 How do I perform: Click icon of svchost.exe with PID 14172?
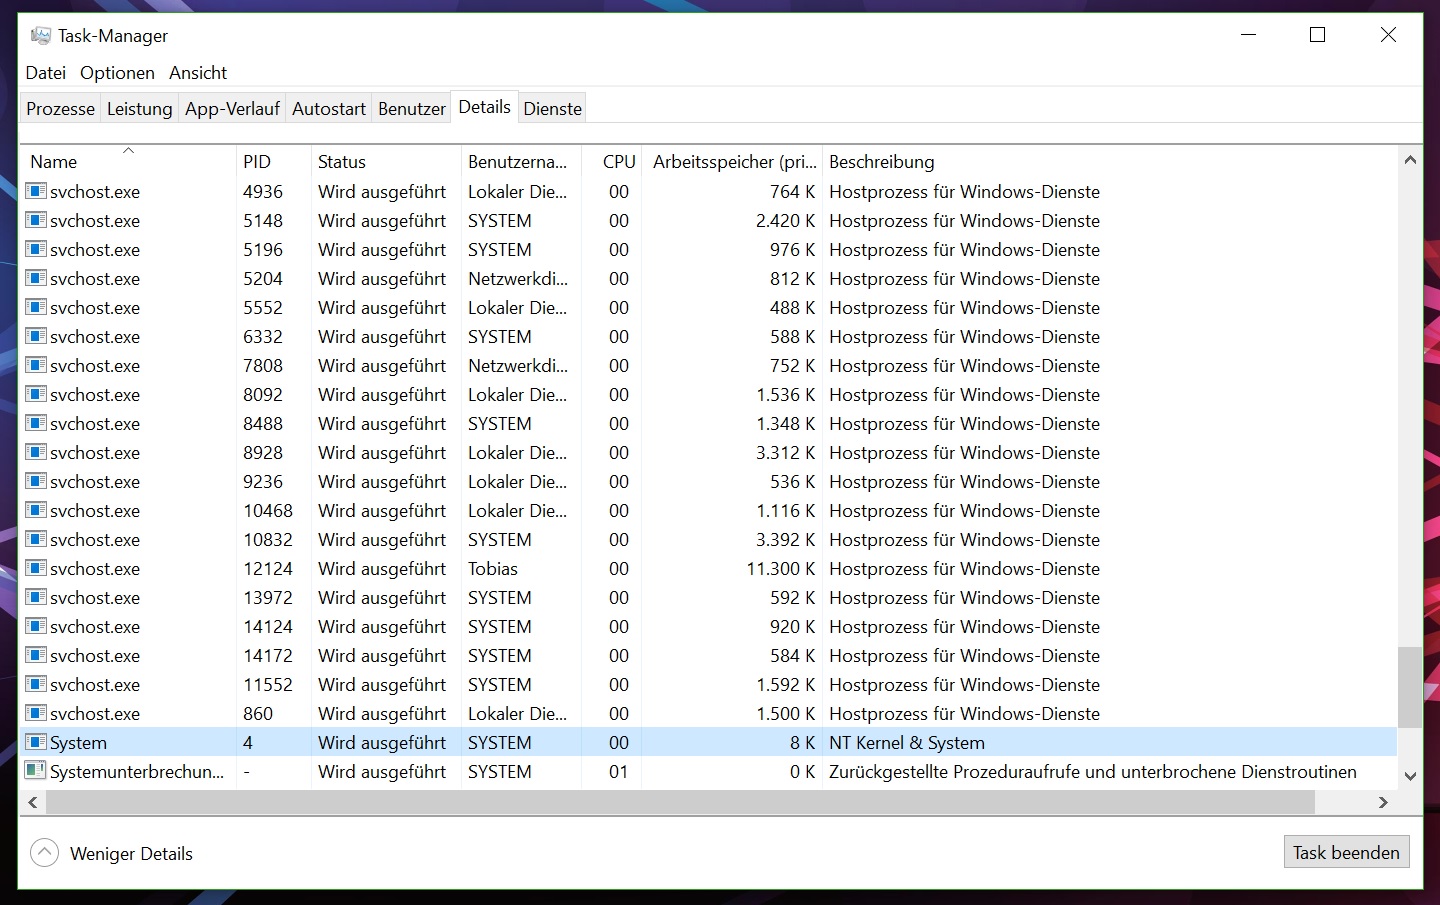36,655
